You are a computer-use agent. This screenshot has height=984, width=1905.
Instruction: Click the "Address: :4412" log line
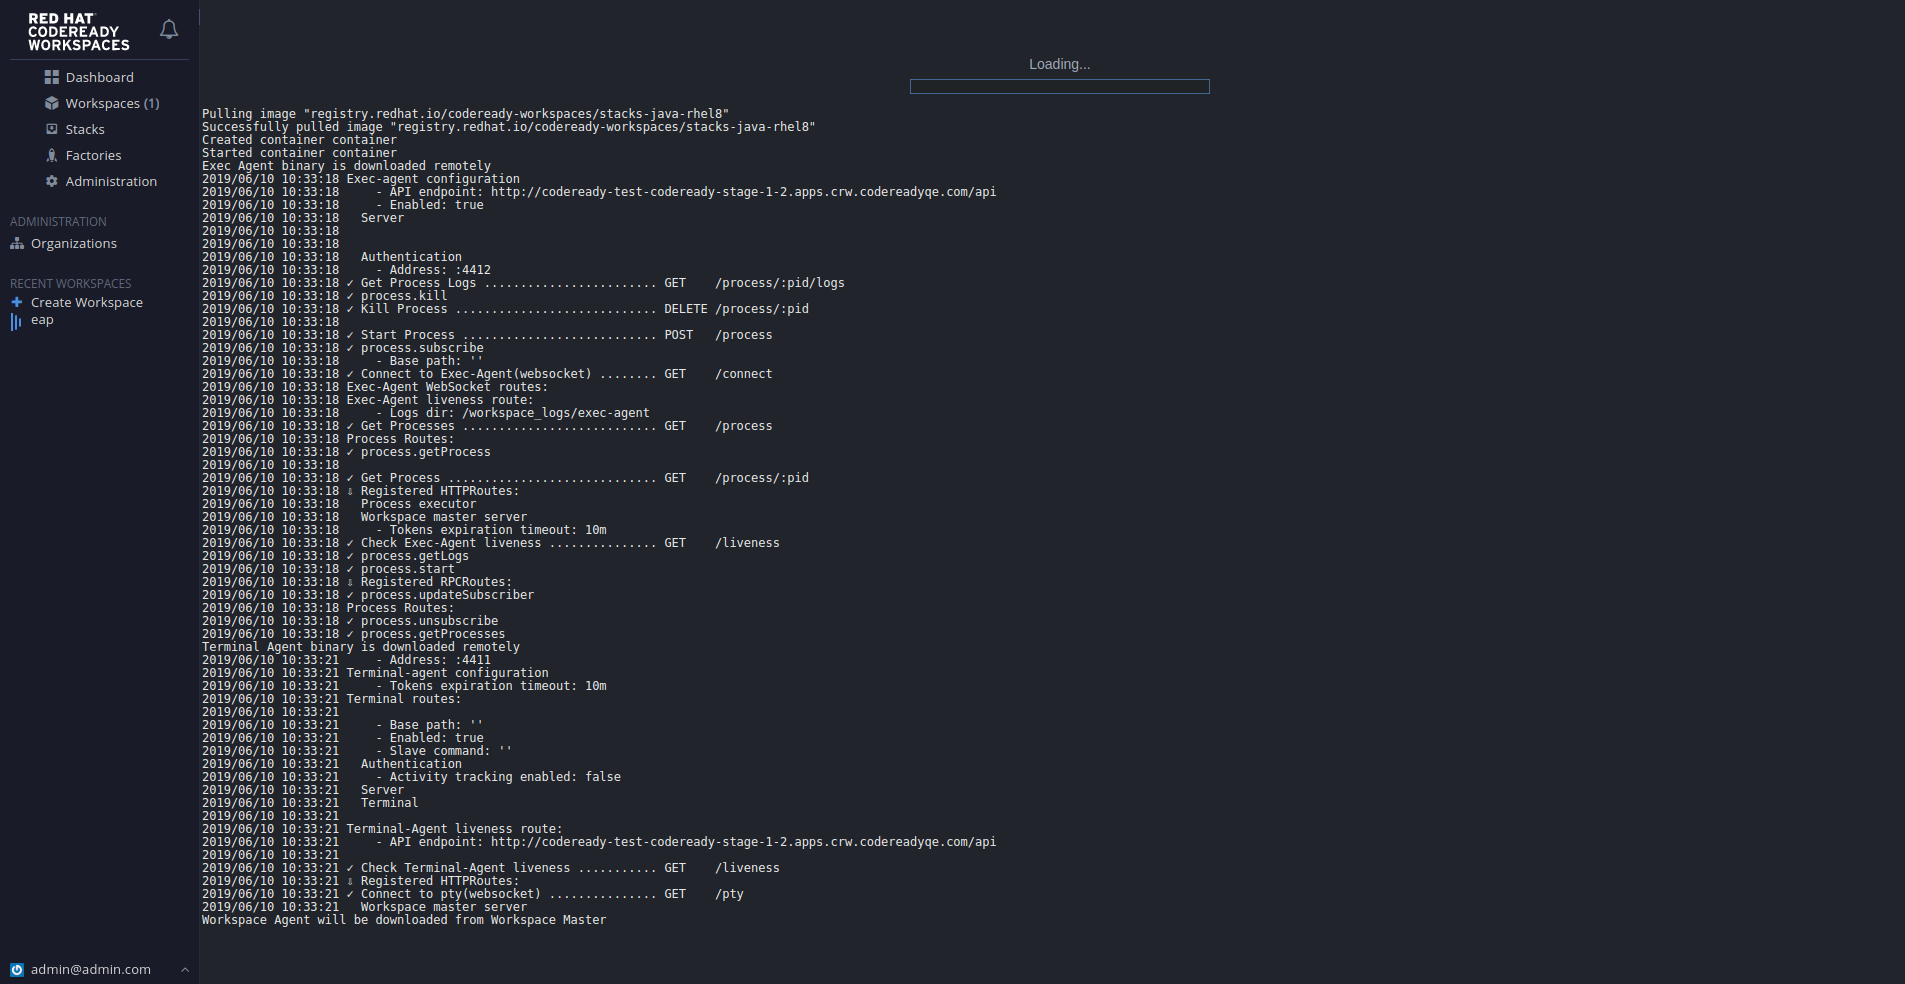[x=346, y=270]
